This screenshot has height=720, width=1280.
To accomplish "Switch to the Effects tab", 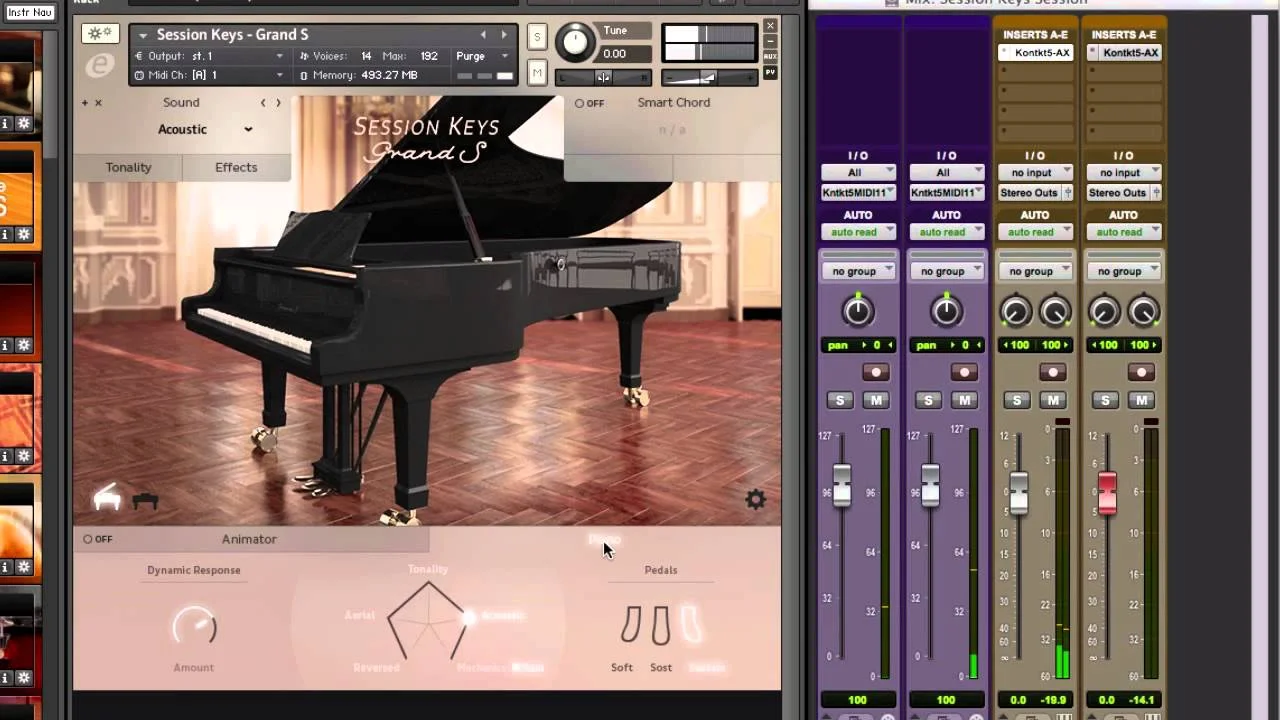I will click(x=236, y=167).
